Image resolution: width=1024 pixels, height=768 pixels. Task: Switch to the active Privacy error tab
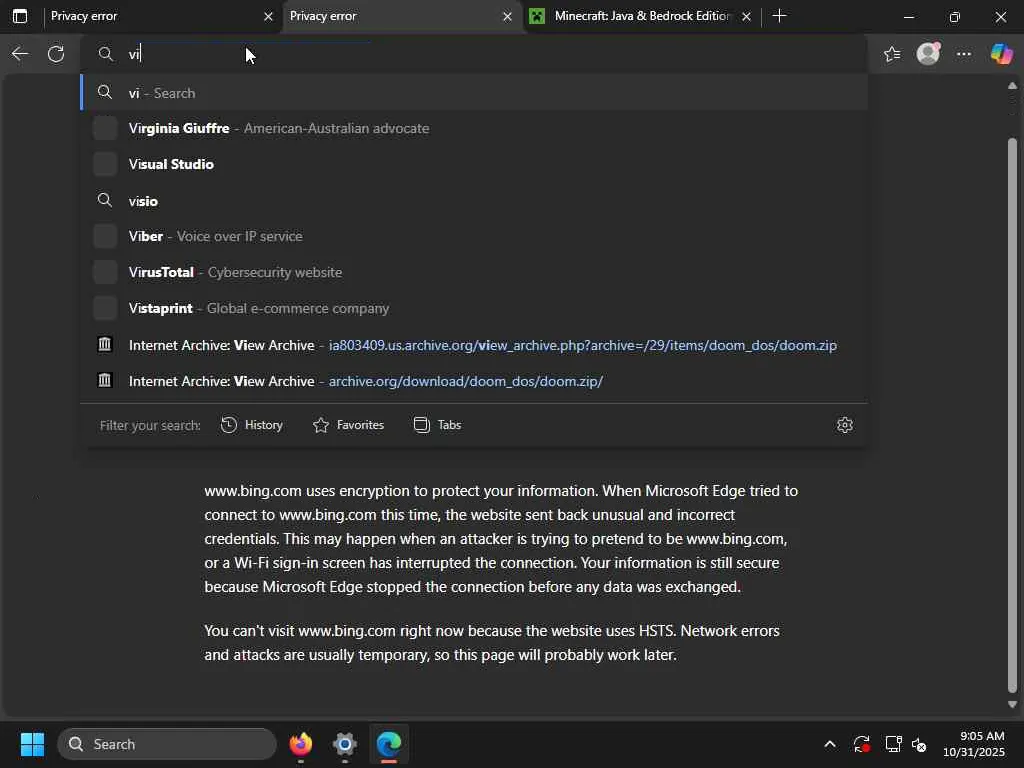point(402,16)
